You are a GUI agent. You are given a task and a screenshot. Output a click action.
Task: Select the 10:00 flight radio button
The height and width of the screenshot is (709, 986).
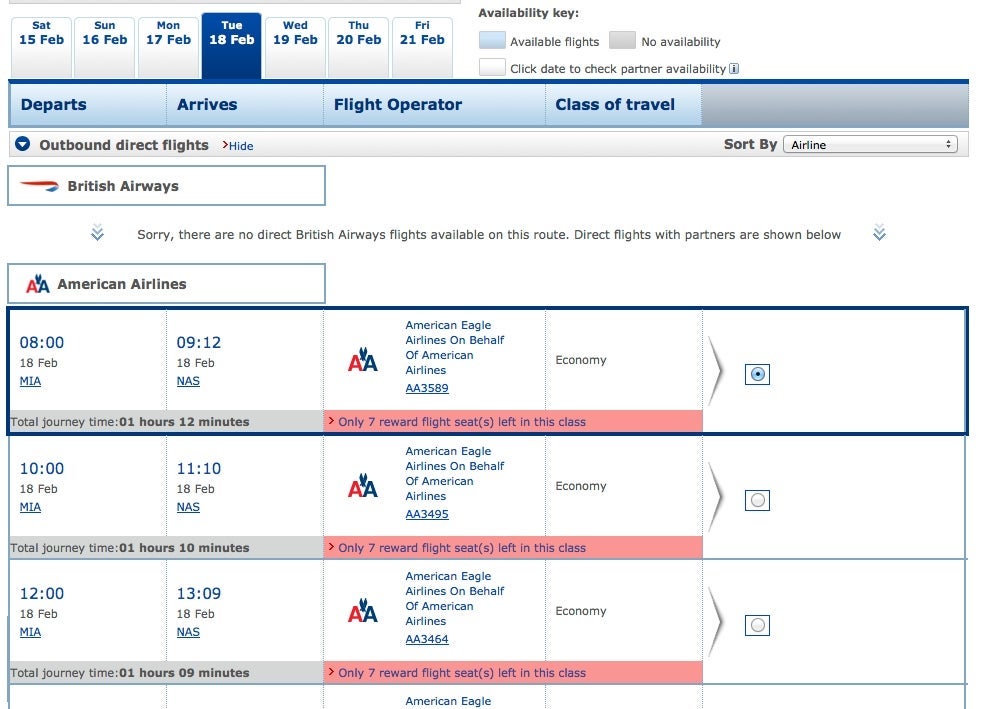[757, 500]
